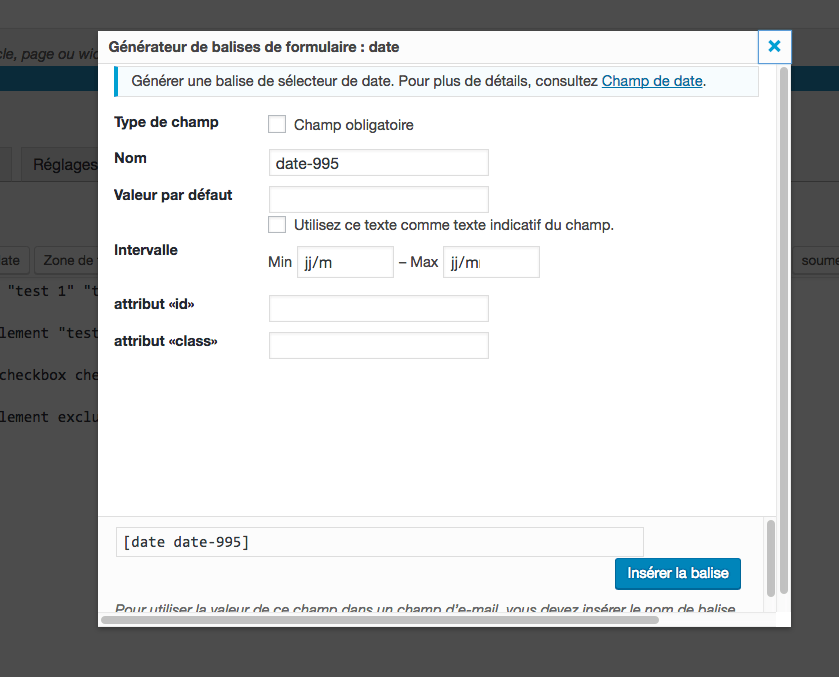Click the Valeur par défaut input field
The image size is (839, 677).
[x=378, y=198]
